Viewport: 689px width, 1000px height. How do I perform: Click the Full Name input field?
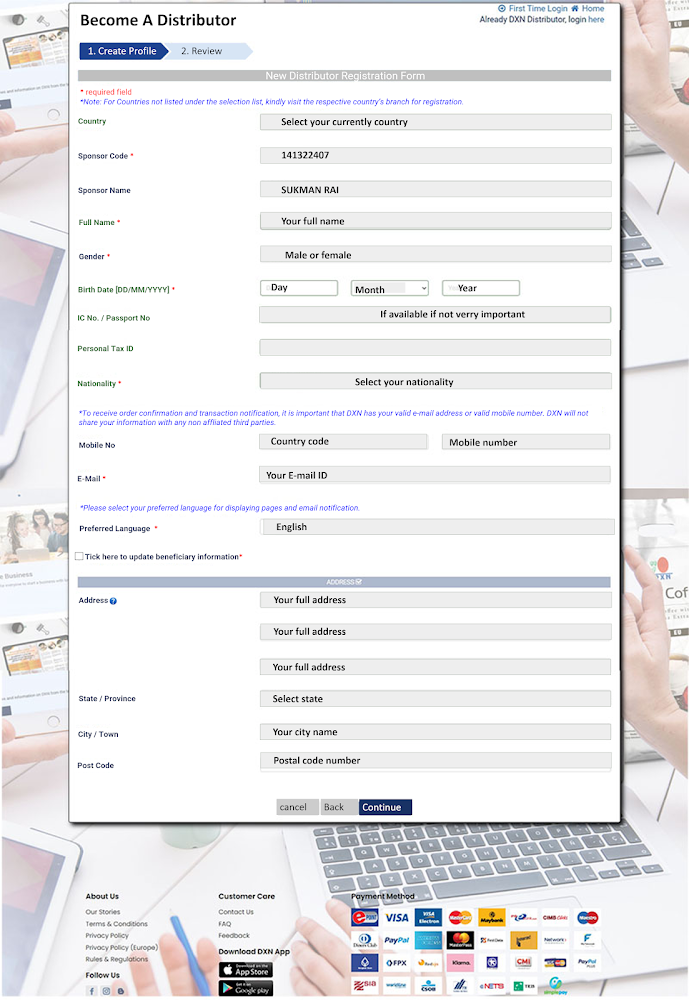[436, 221]
